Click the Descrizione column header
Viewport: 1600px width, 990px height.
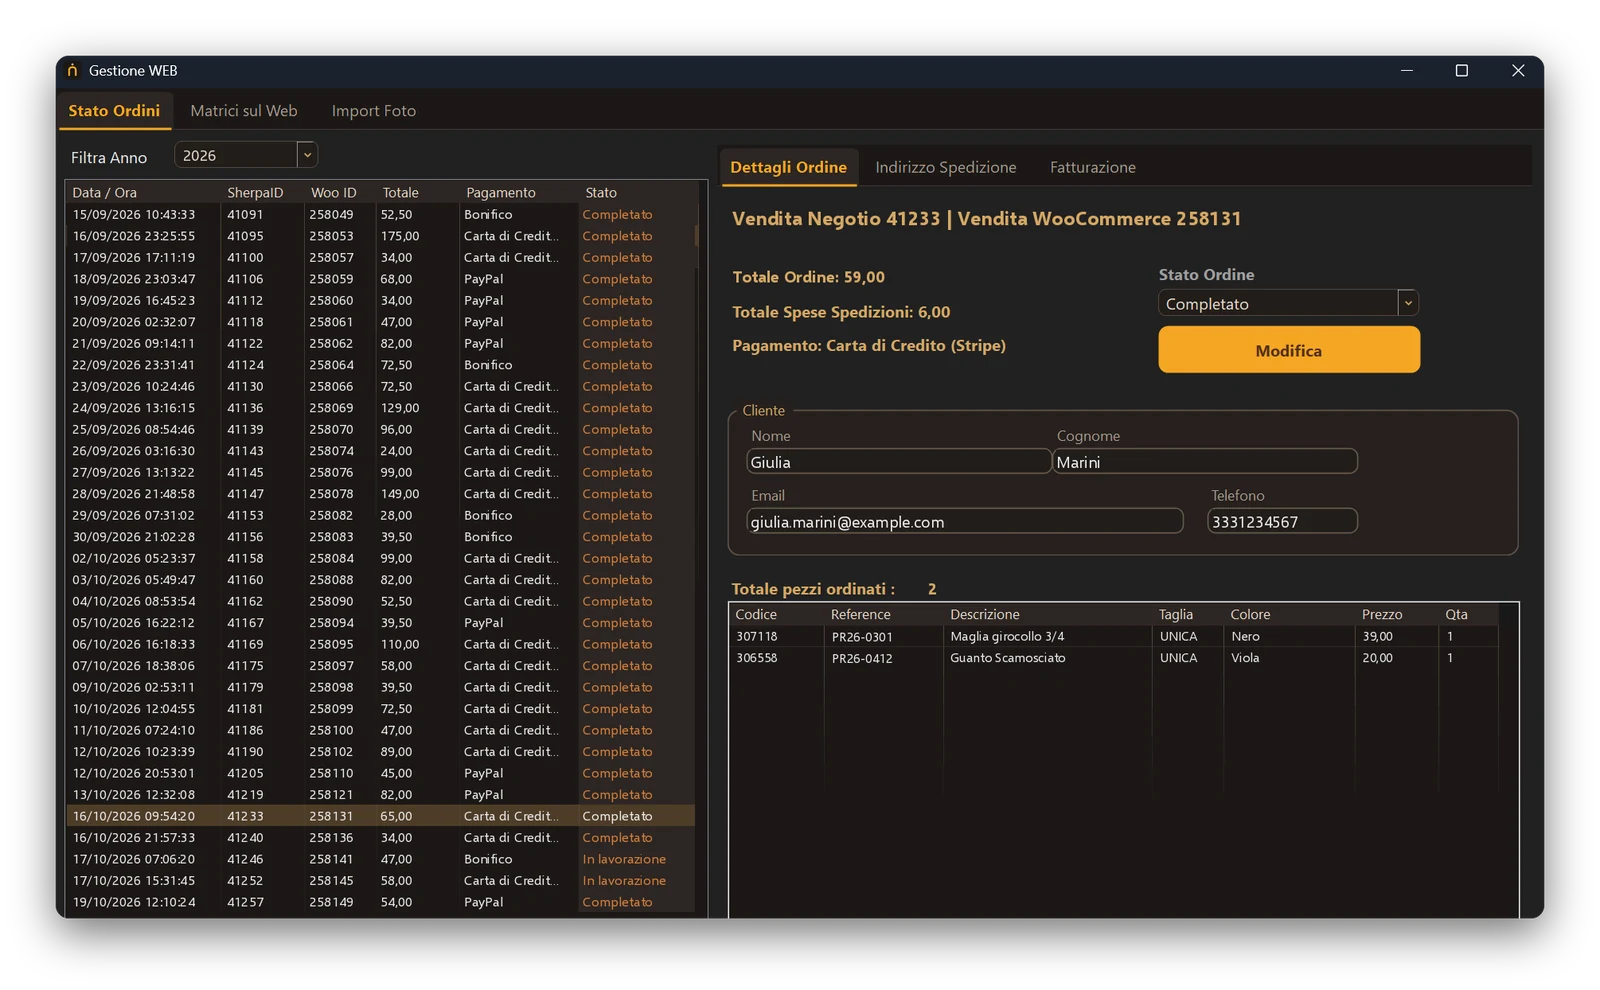[1048, 614]
